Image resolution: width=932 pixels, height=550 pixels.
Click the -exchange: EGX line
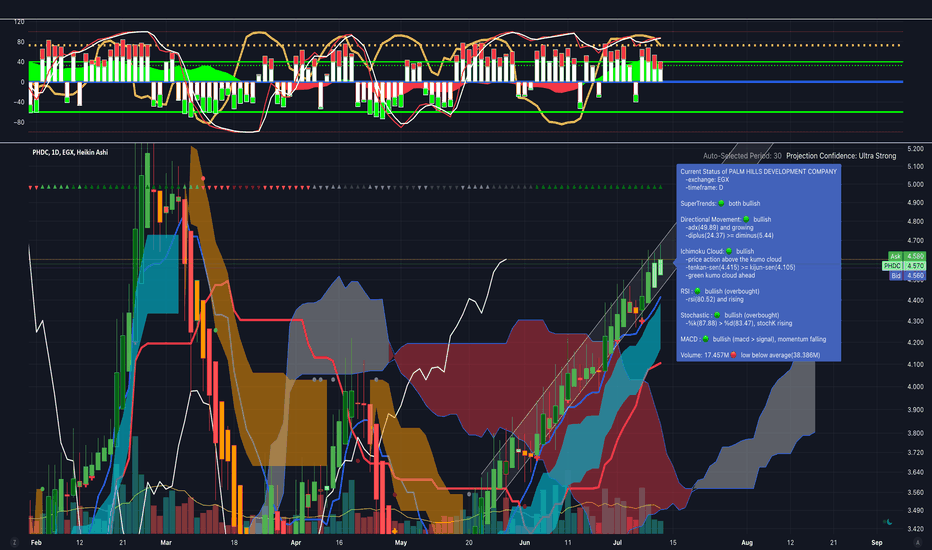(x=707, y=180)
